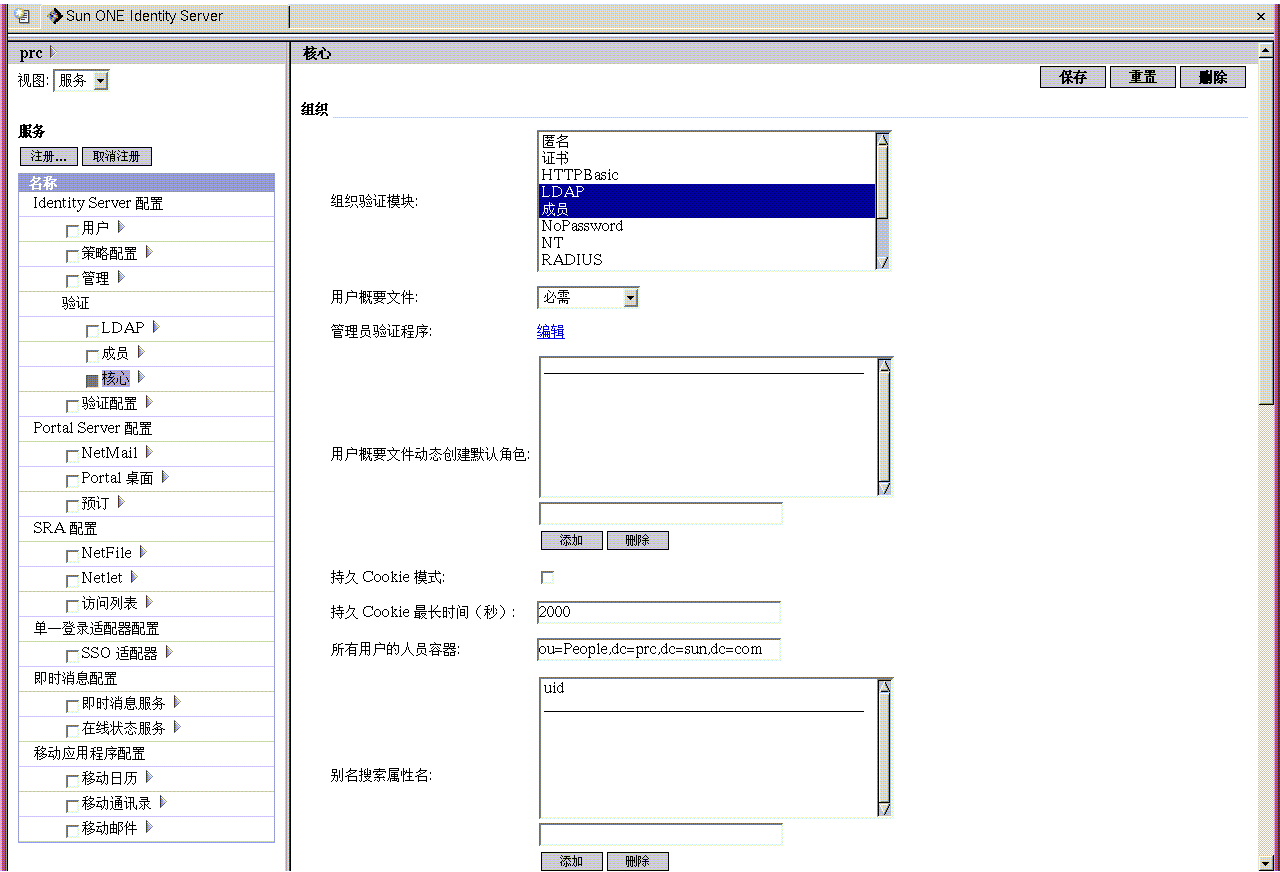Click 删除 under 别名搜索属性名 list
1280x872 pixels.
point(638,861)
